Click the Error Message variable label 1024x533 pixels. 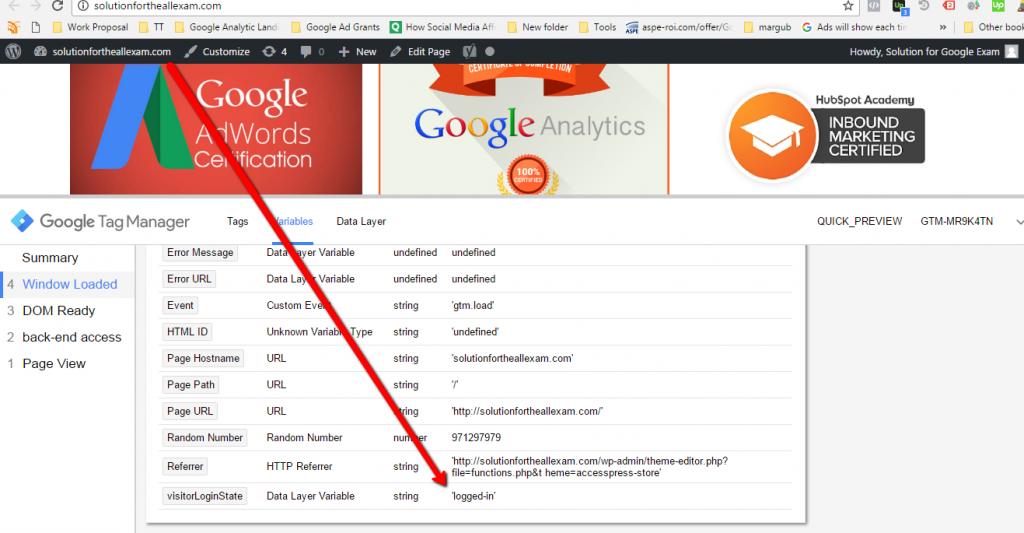(x=200, y=253)
